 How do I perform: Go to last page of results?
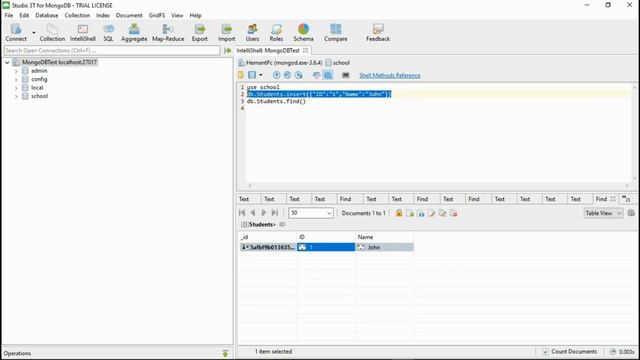[x=275, y=213]
